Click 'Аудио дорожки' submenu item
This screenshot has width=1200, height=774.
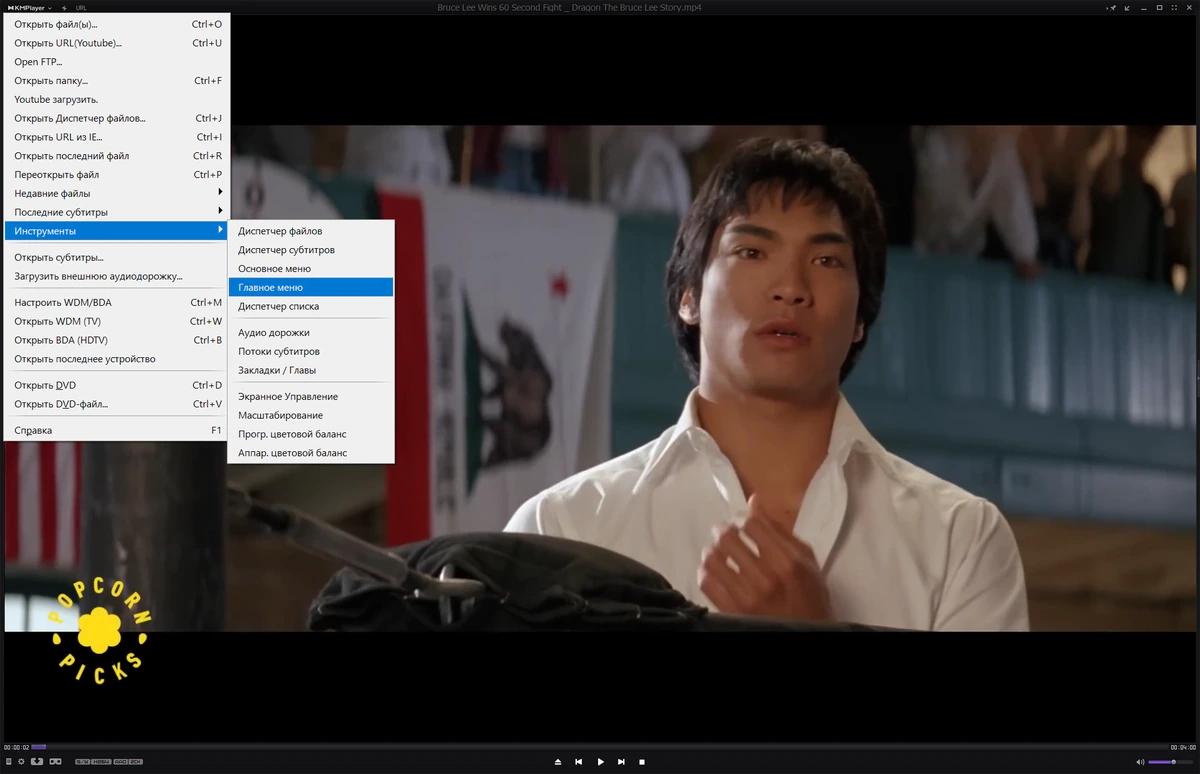[311, 332]
